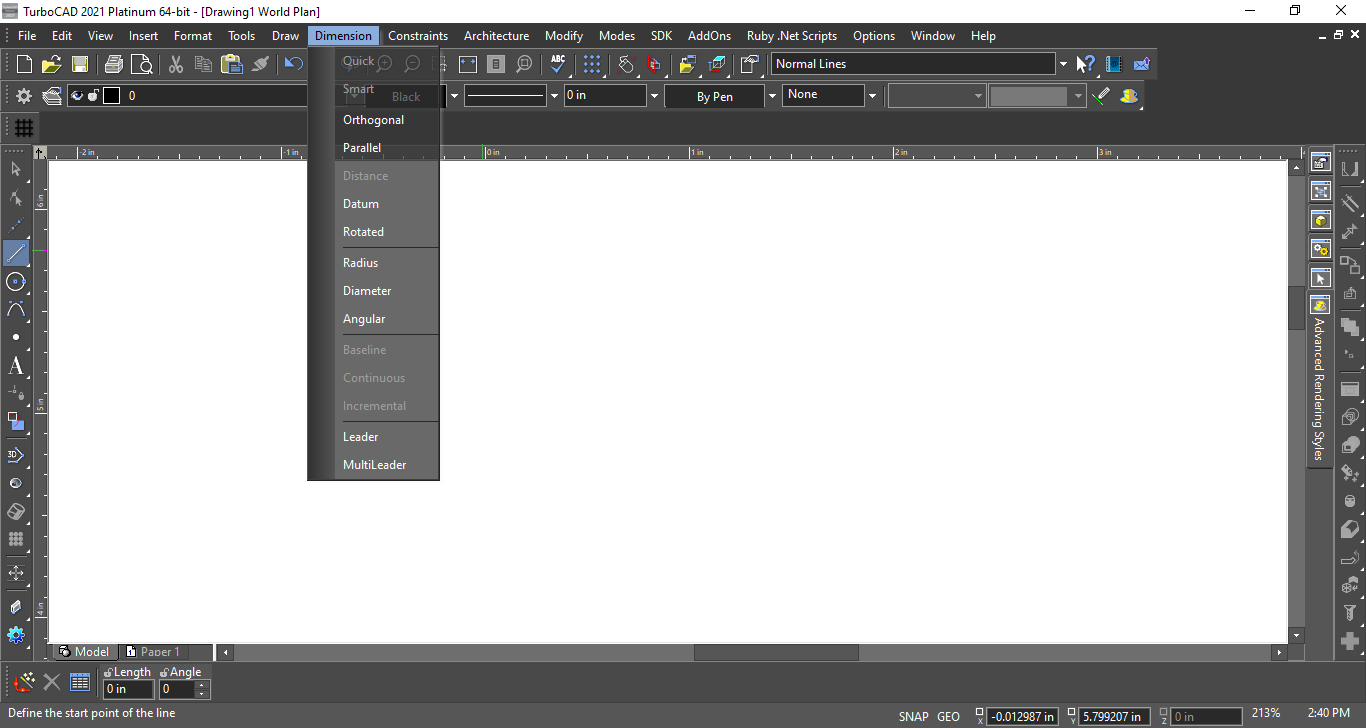Screen dimensions: 1366x728
Task: Open the Layers manager icon
Action: (x=52, y=96)
